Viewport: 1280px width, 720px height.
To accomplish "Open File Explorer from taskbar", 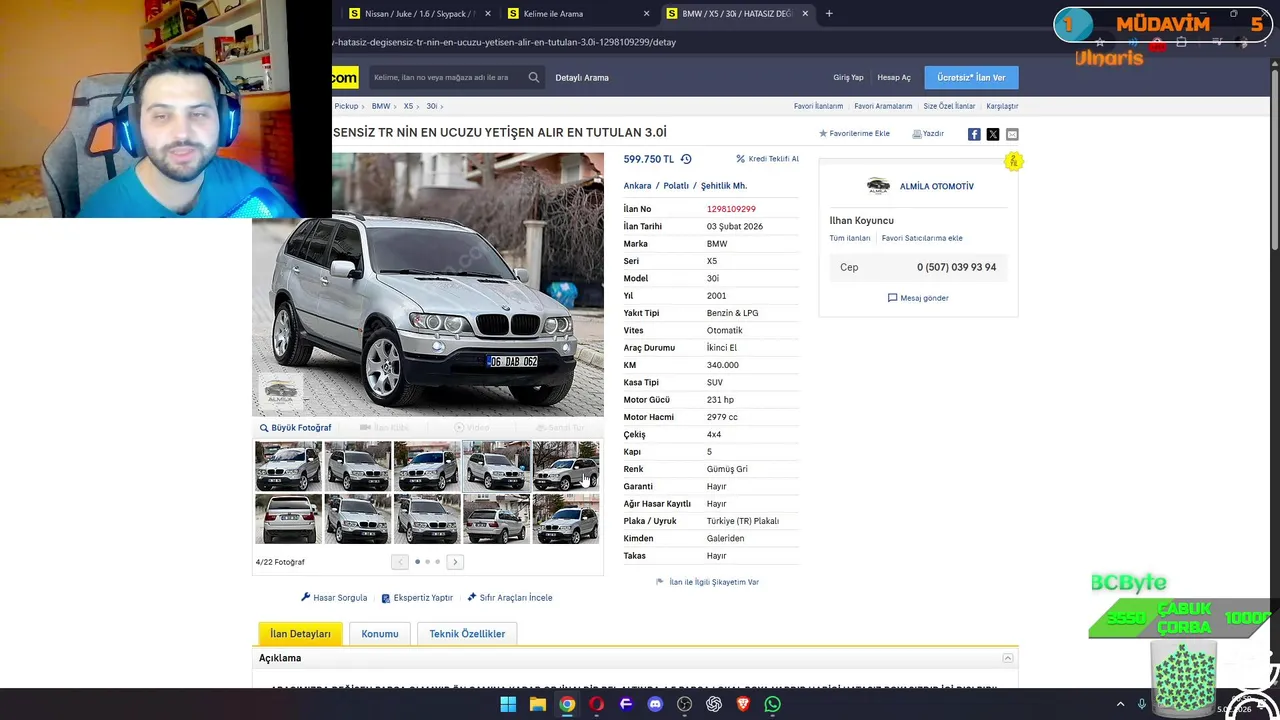I will (x=538, y=704).
